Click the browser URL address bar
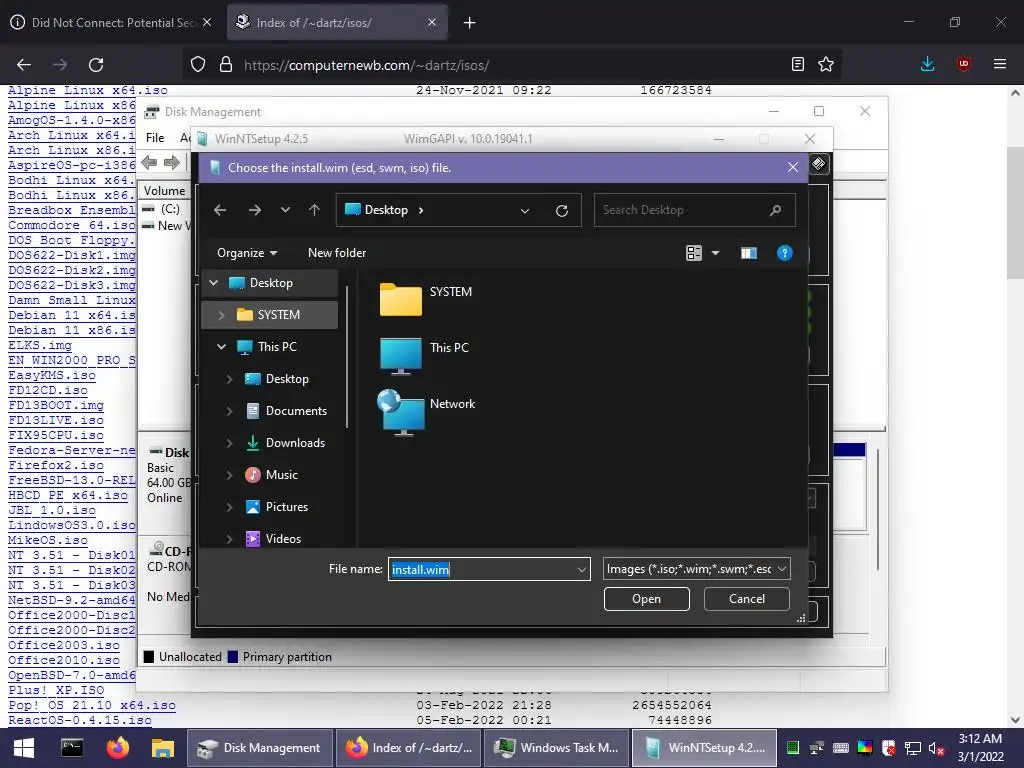 tap(511, 65)
